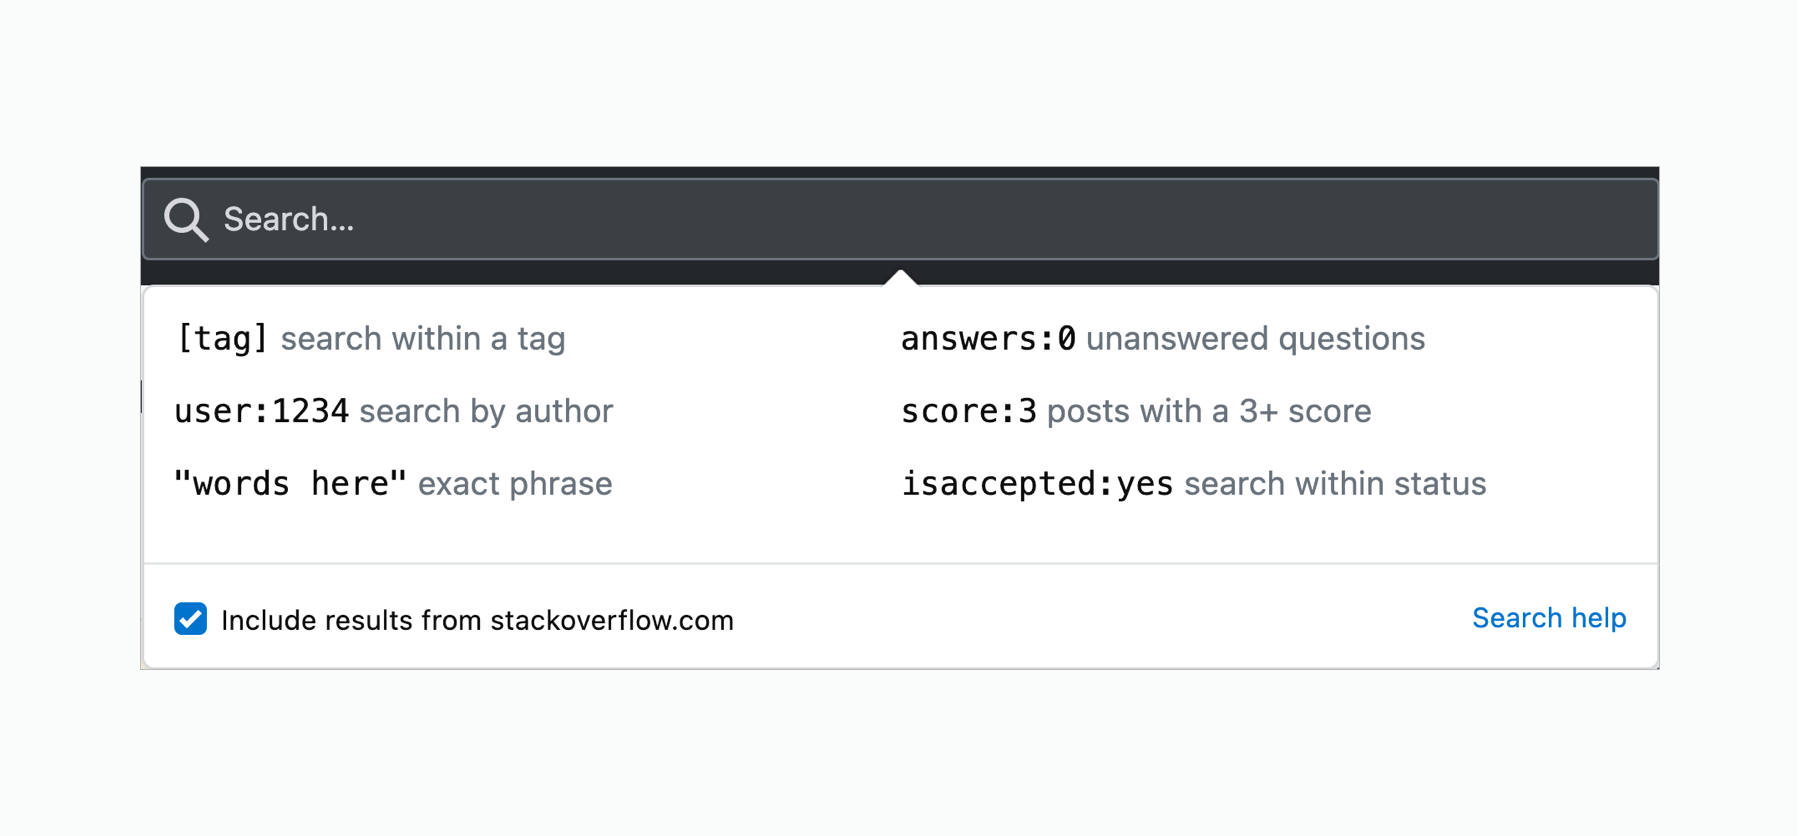Viewport: 1800px width, 836px height.
Task: Uncheck the stackoverflow.com results checkbox
Action: [x=190, y=619]
